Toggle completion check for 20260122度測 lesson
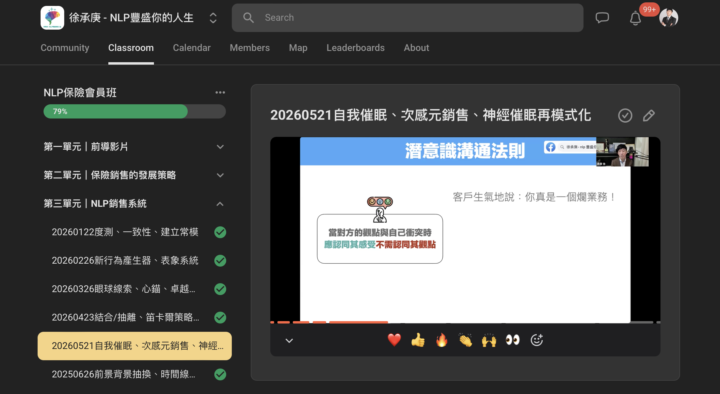Screen dimensions: 720x394 [220, 232]
